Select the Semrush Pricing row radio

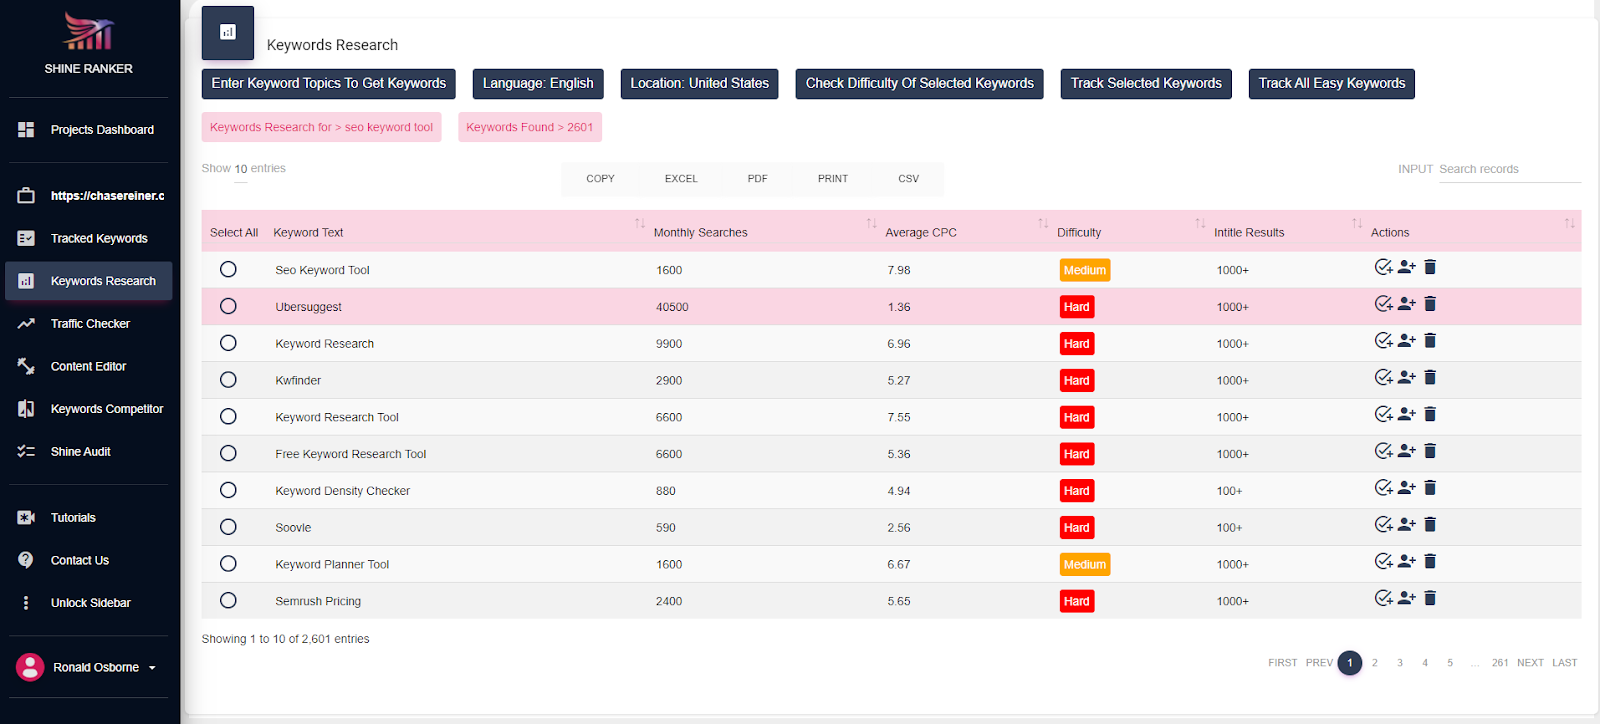click(228, 600)
